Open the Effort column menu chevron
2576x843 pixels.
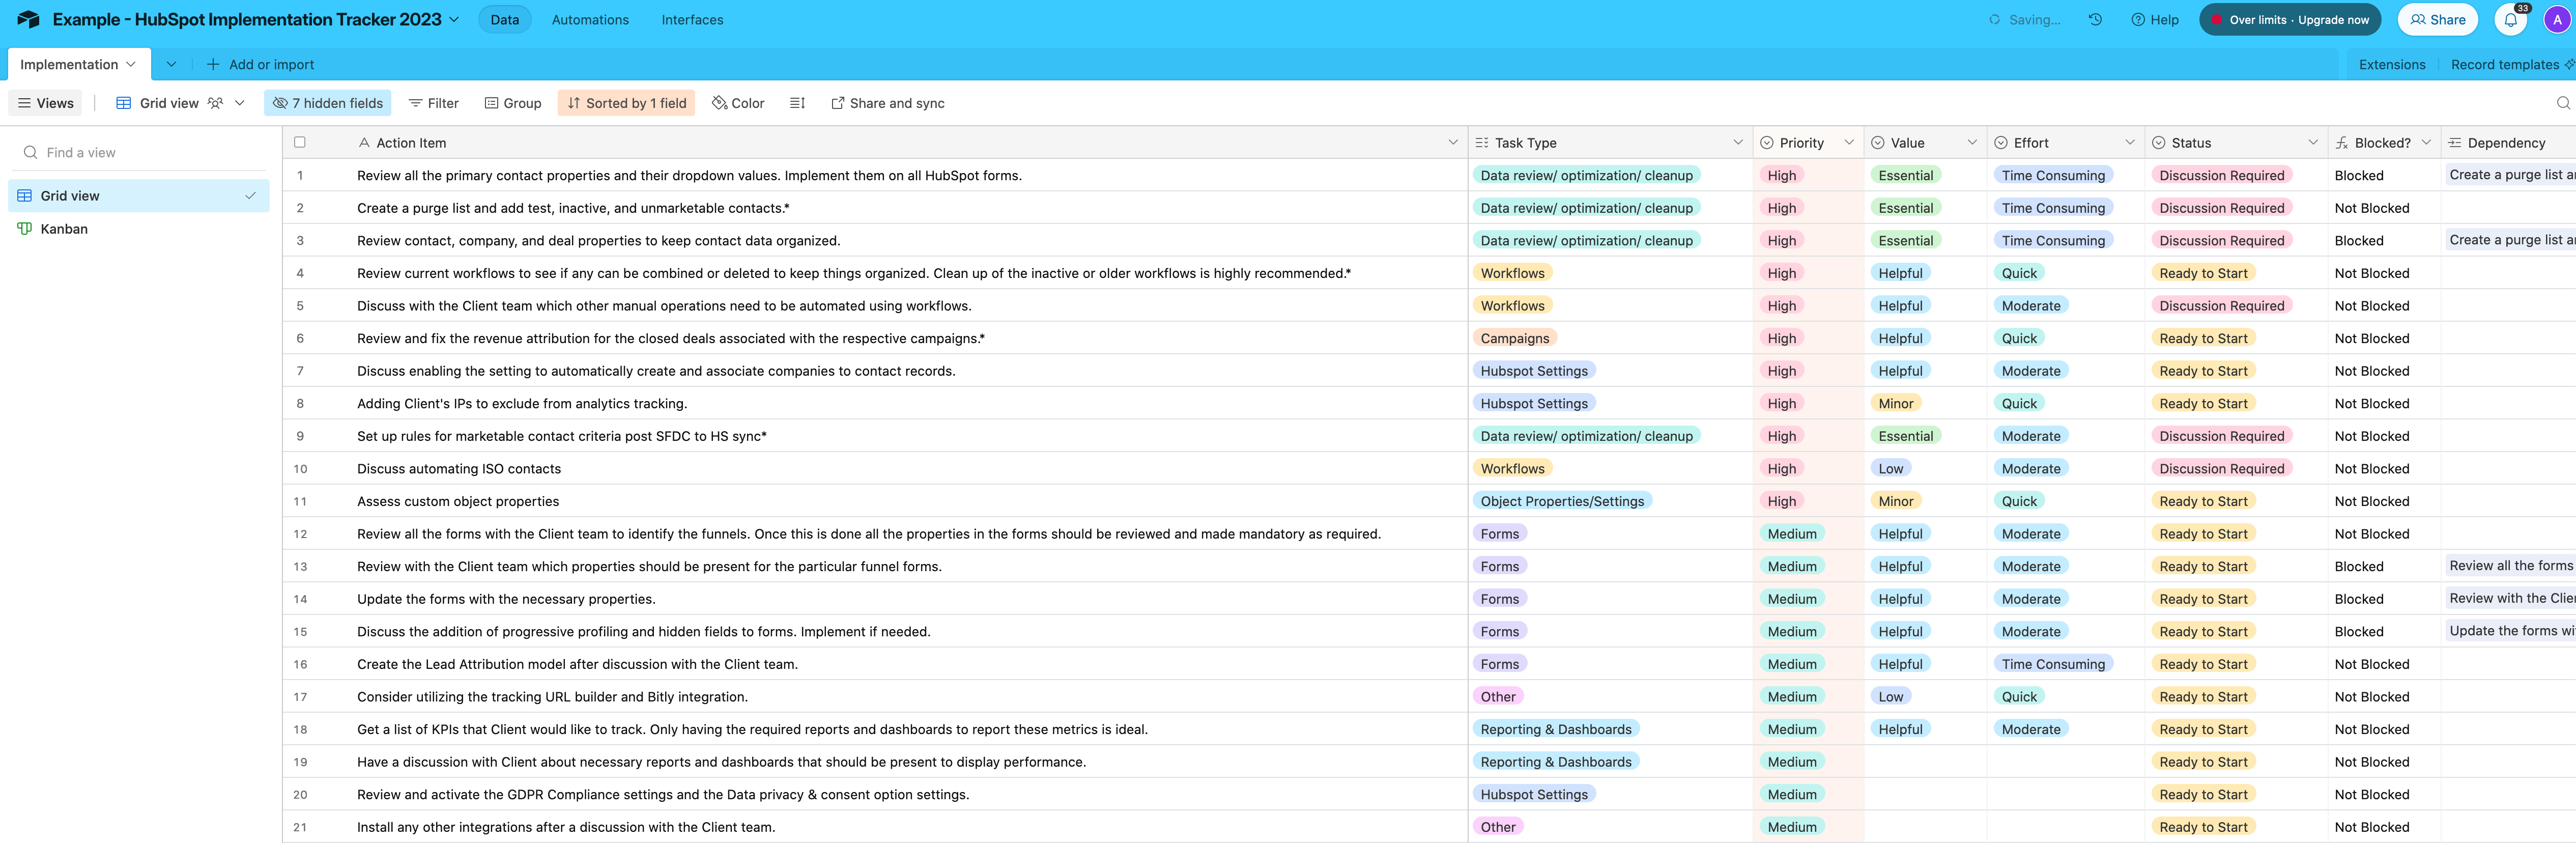pos(2130,143)
